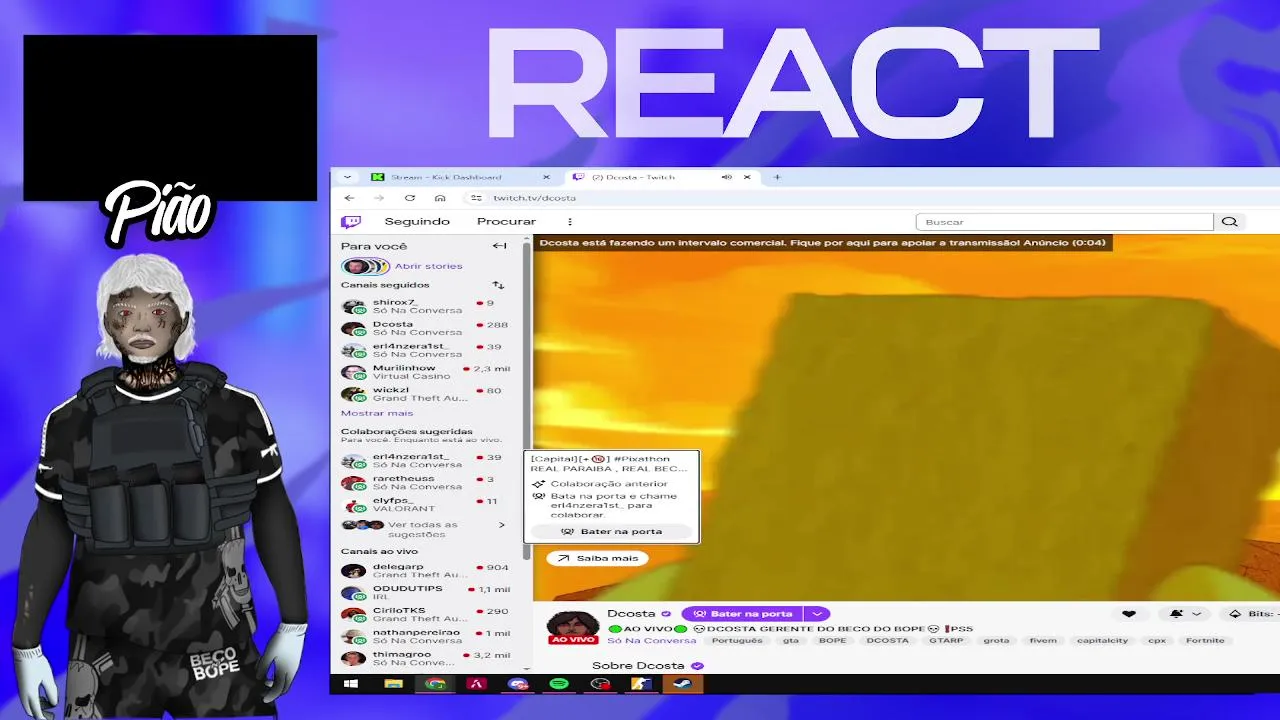1280x720 pixels.
Task: Expand arrow beside Bater na porta
Action: [818, 614]
